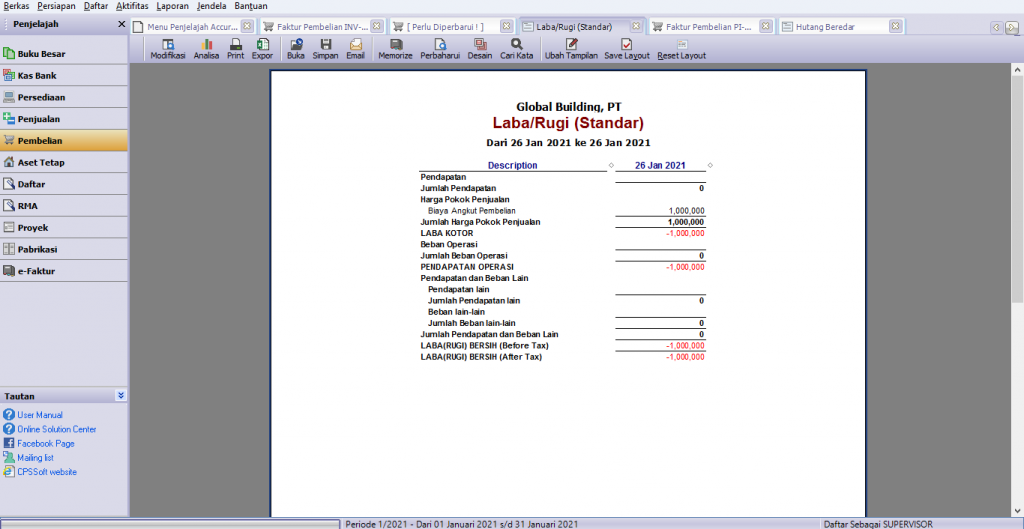Click the Description column header
Screen dimensions: 1024x529
pyautogui.click(x=513, y=165)
